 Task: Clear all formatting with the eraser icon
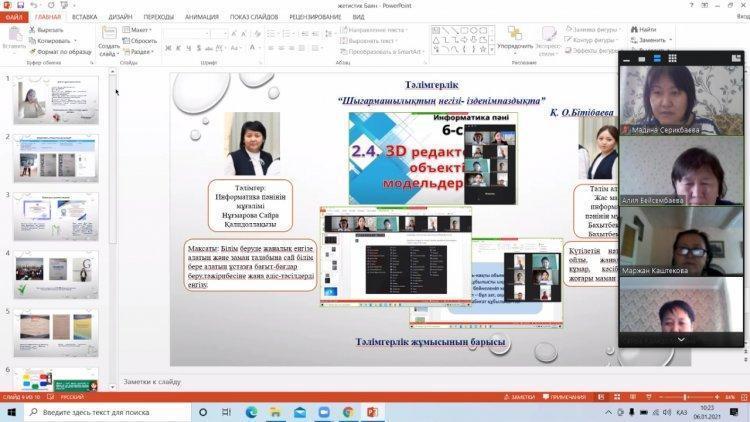257,34
